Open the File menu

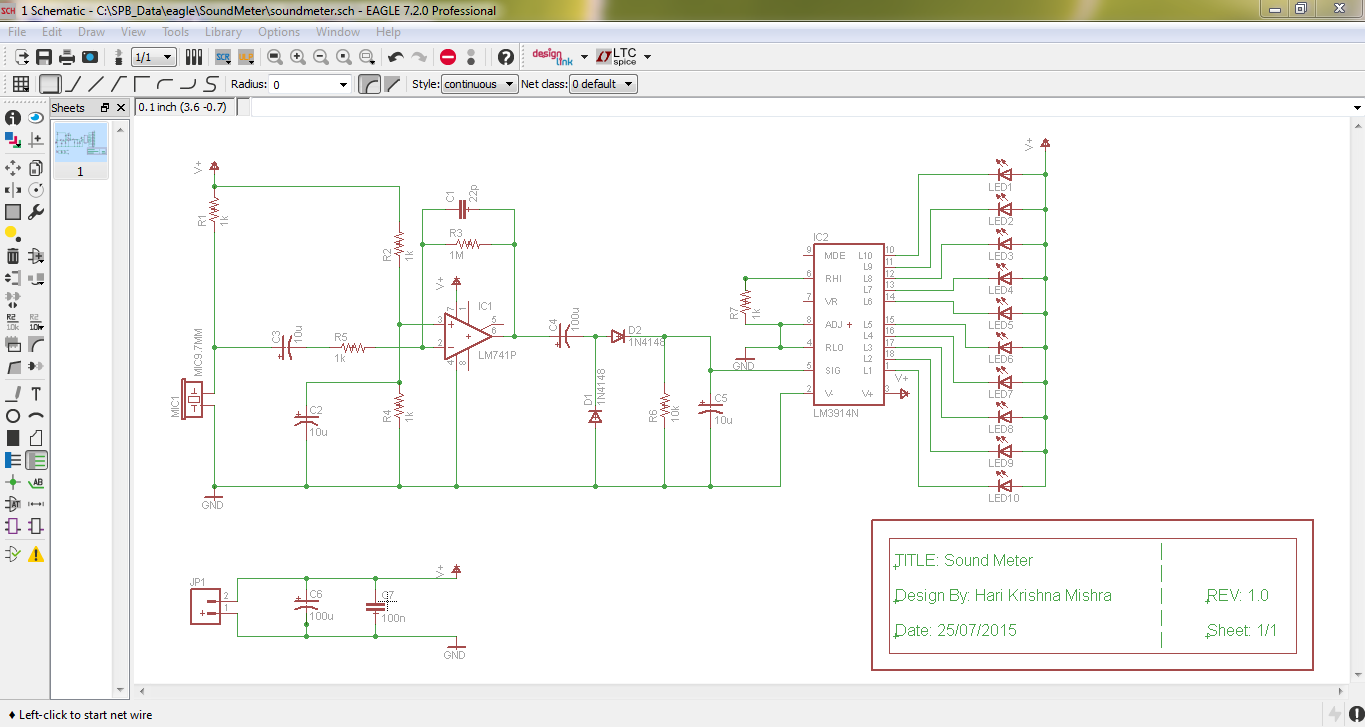(17, 32)
